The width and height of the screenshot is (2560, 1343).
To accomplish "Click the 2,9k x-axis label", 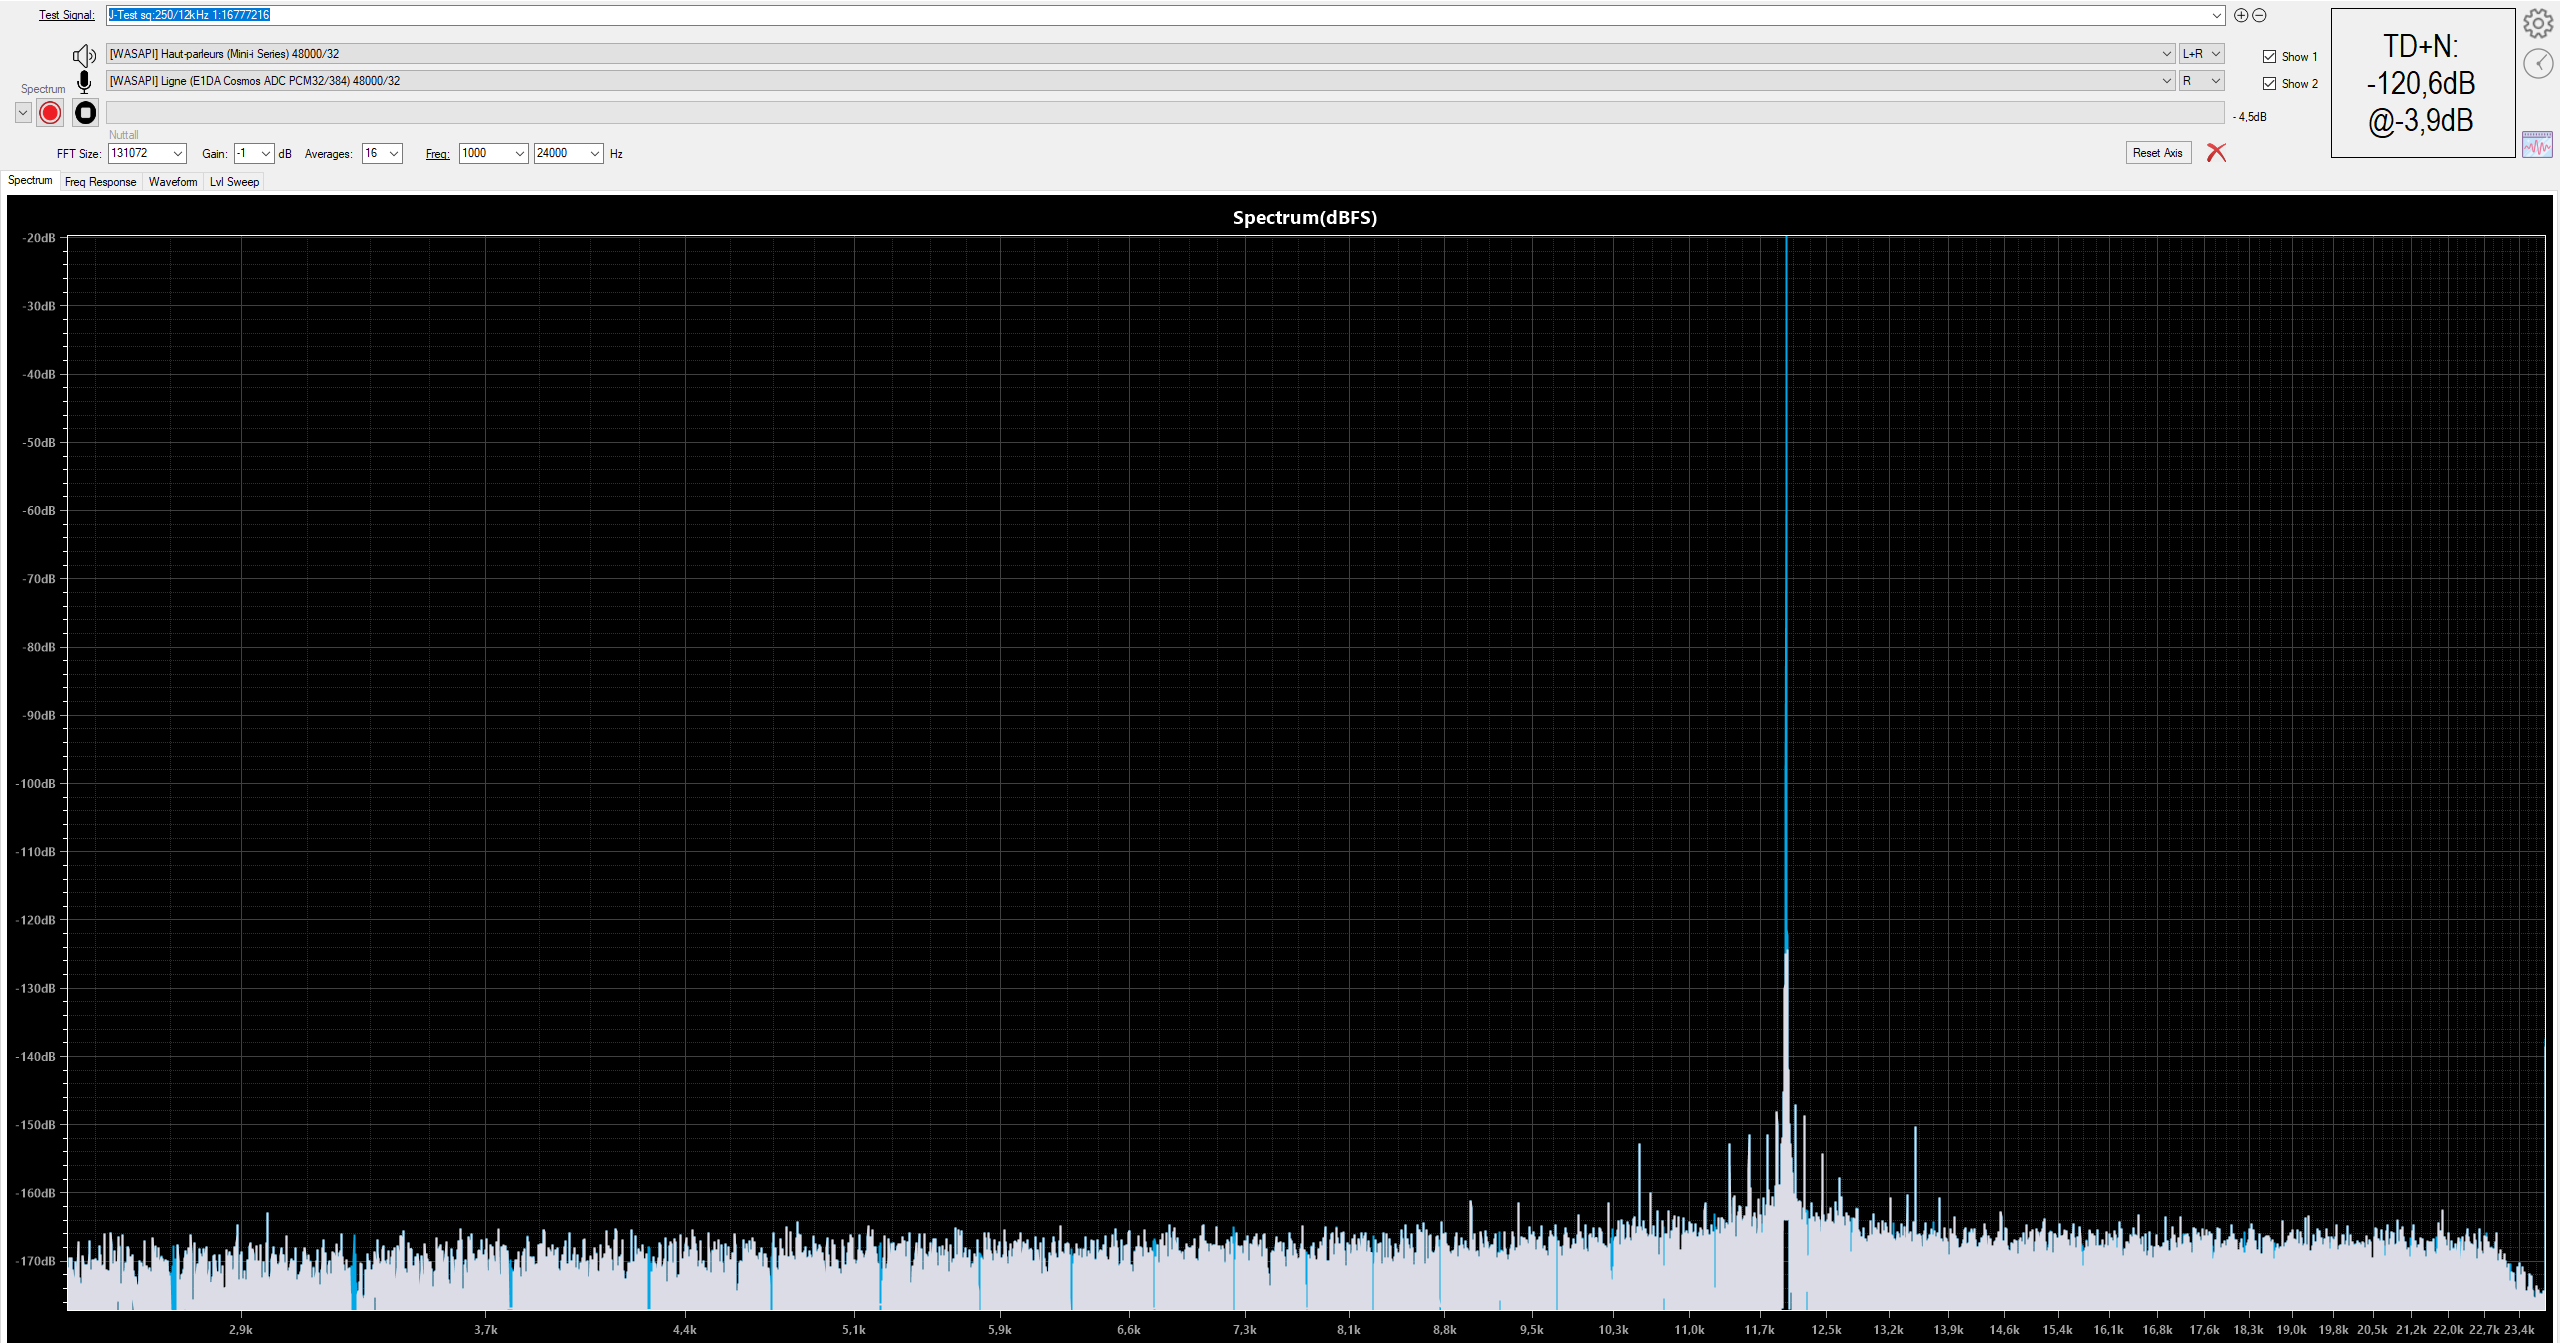I will [x=240, y=1329].
